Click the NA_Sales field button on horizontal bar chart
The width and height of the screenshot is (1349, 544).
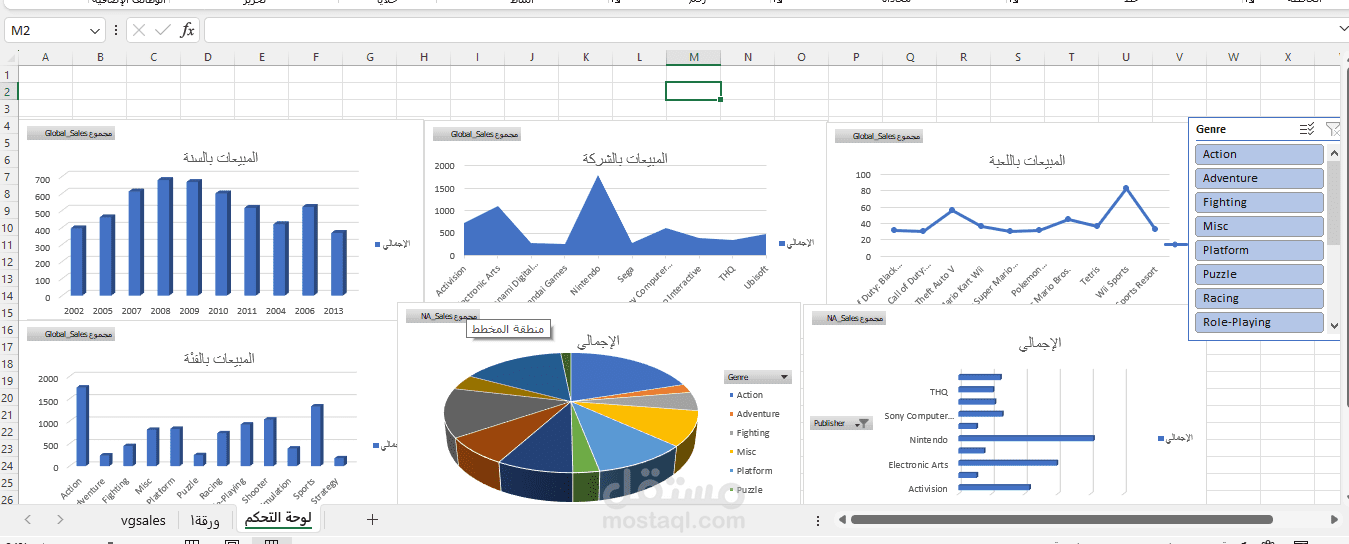coord(848,318)
